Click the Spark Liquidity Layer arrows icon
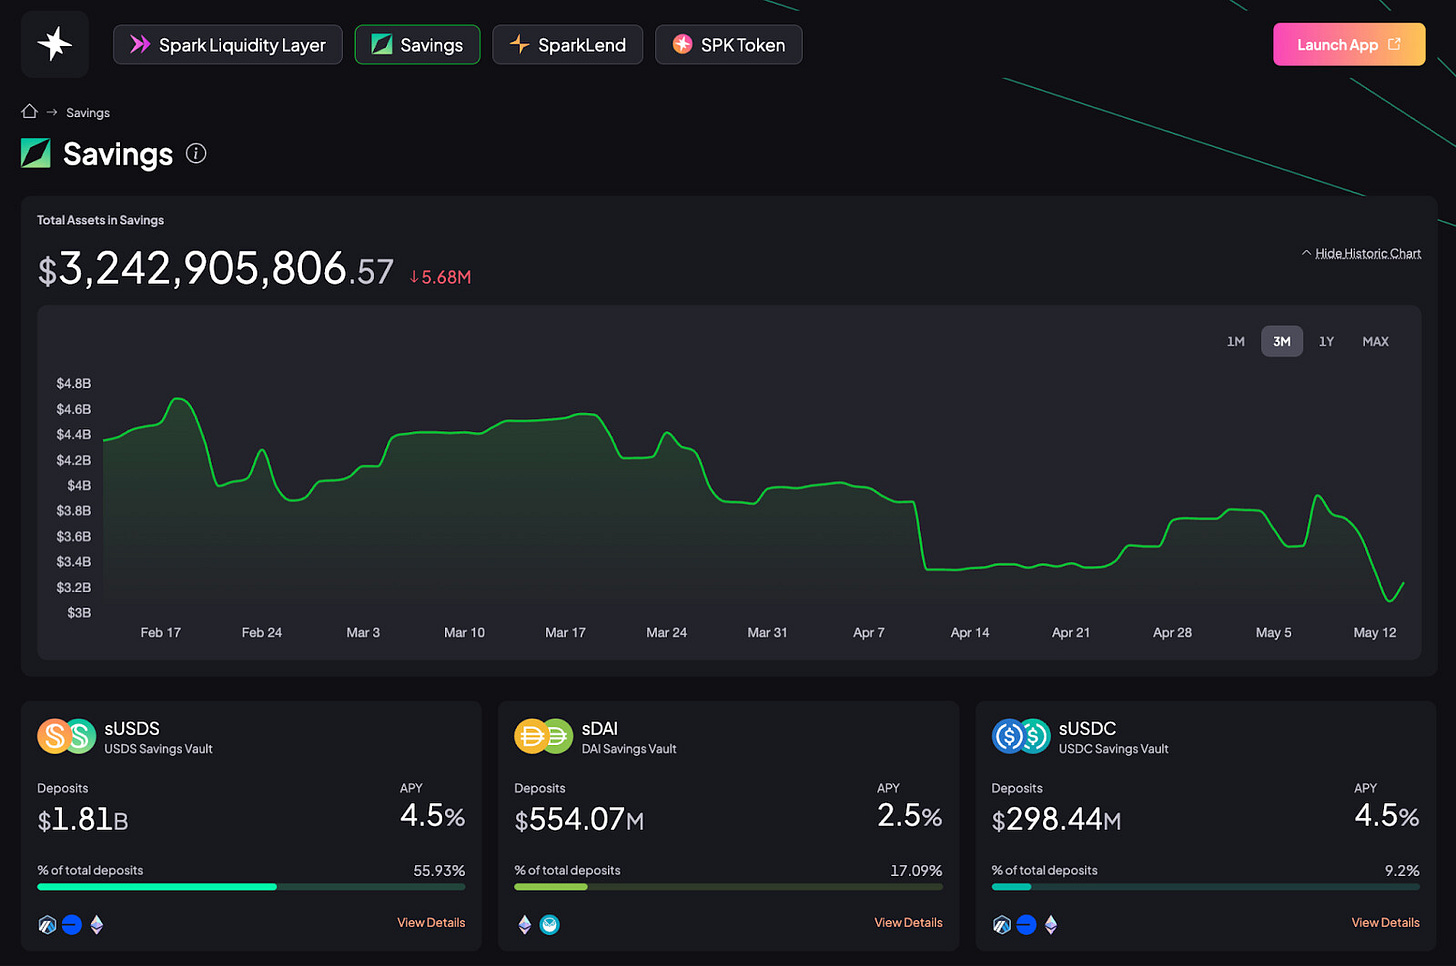The image size is (1456, 966). tap(140, 44)
